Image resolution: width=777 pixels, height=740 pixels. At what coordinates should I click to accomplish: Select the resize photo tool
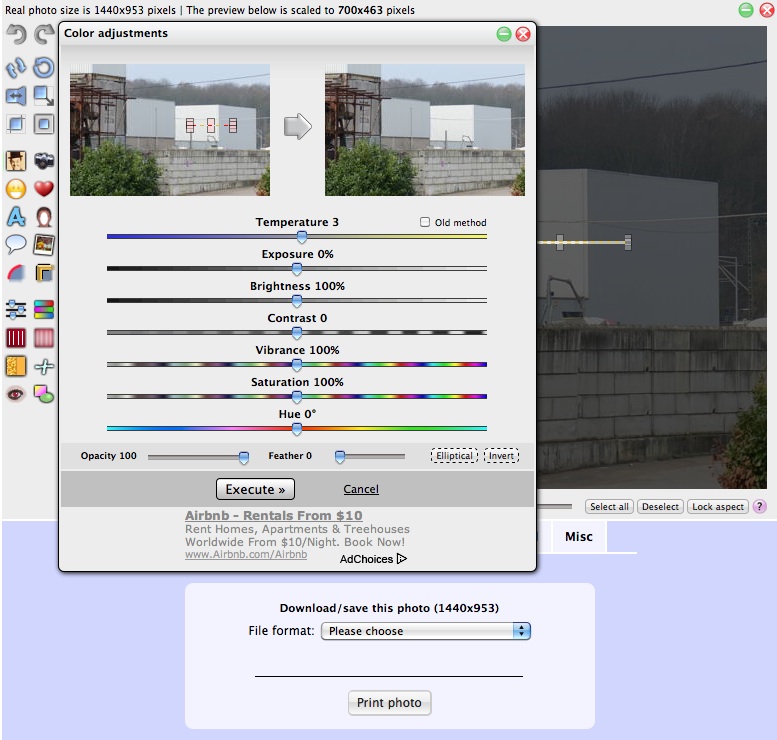pos(44,96)
